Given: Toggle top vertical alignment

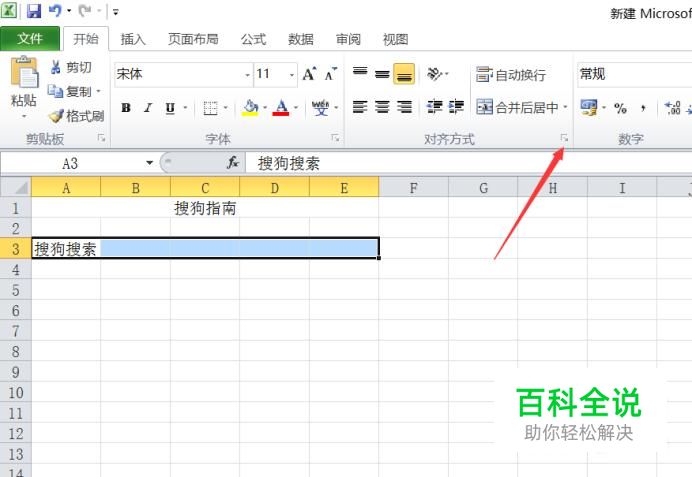Looking at the screenshot, I should tap(360, 73).
